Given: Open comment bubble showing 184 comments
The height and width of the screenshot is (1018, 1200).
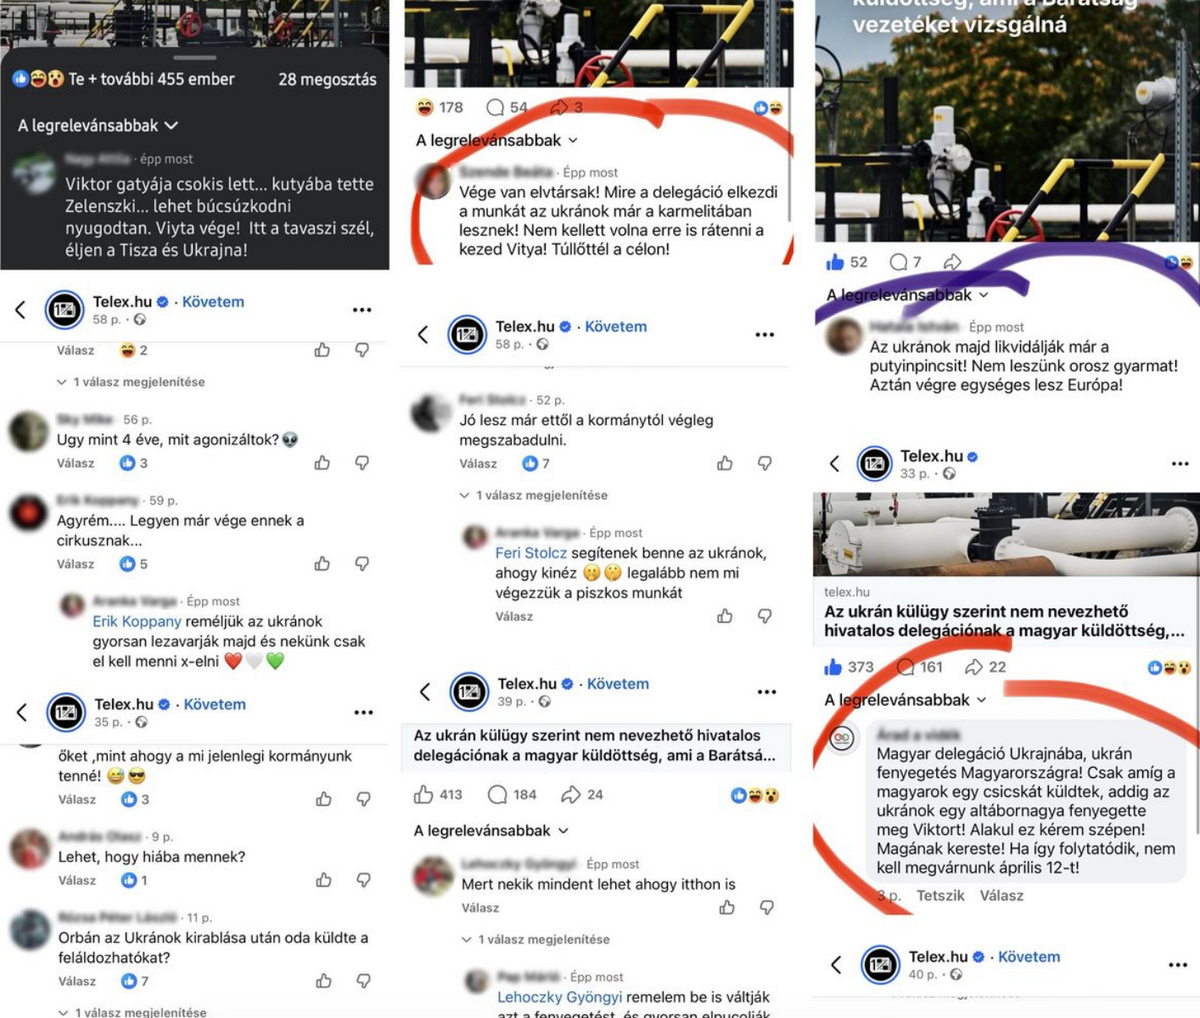Looking at the screenshot, I should (497, 795).
